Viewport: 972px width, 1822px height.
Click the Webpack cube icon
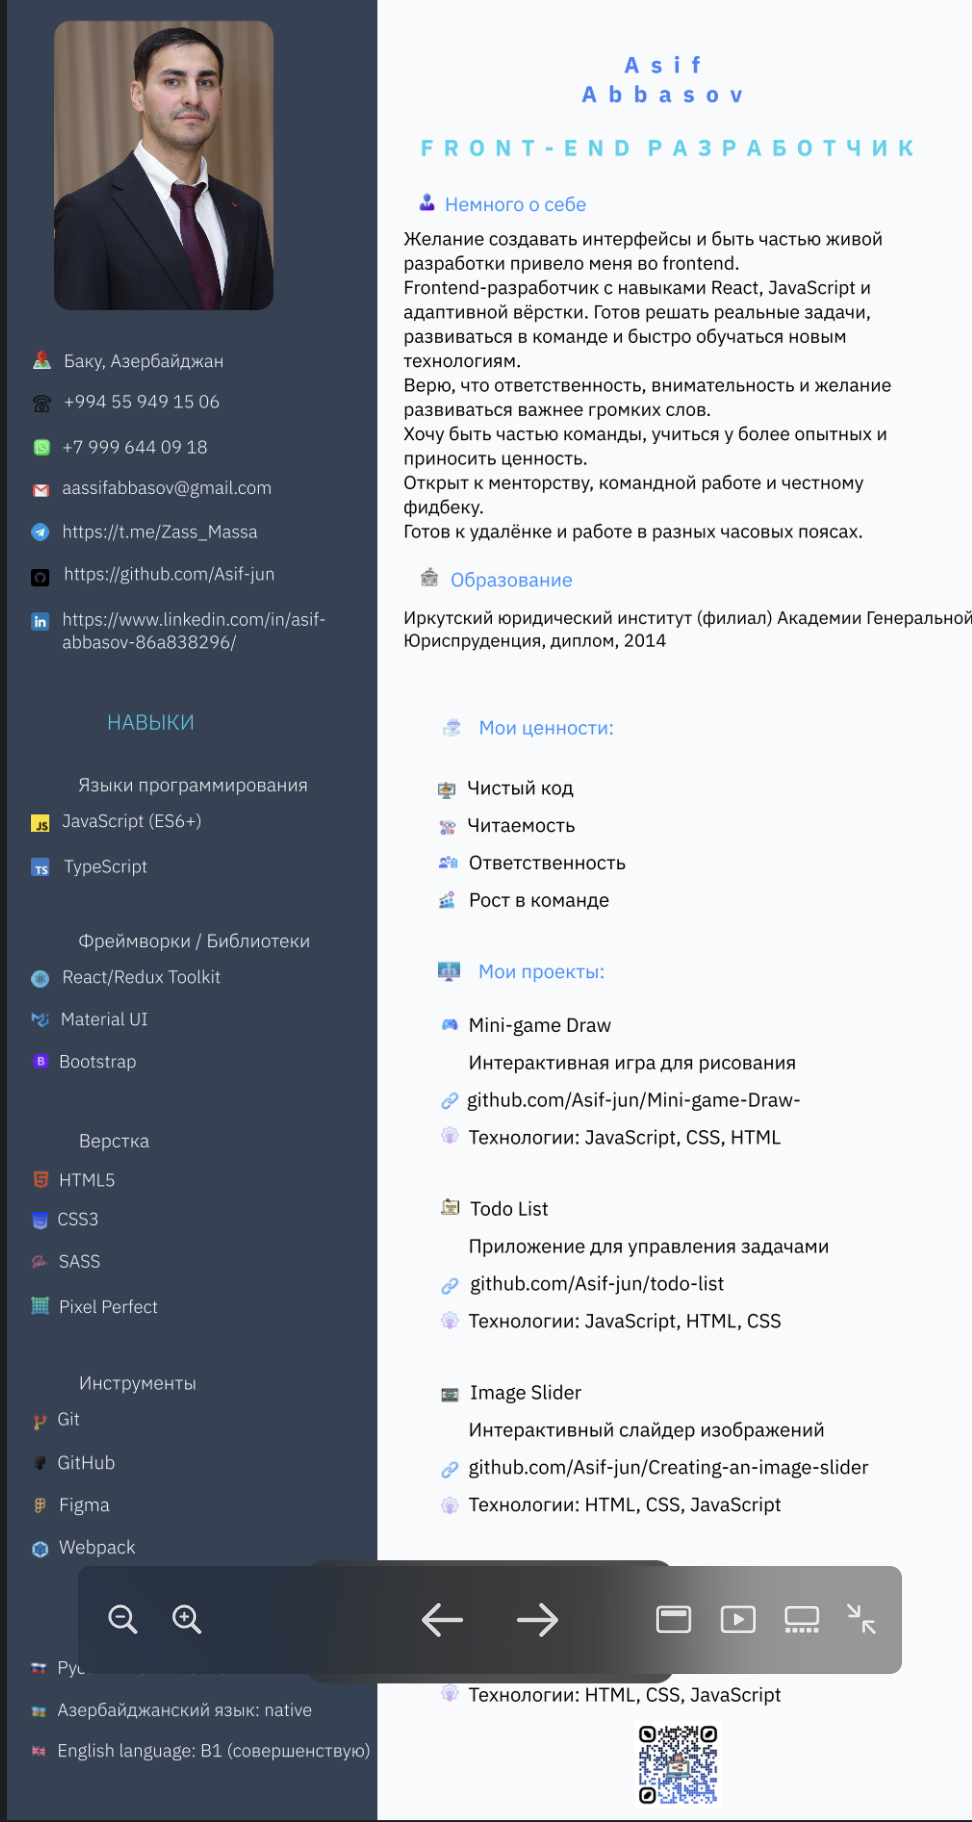point(40,1549)
